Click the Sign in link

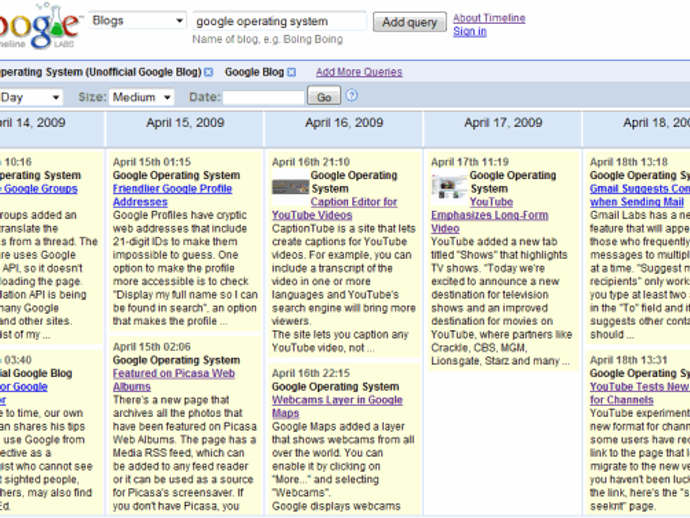pos(470,31)
